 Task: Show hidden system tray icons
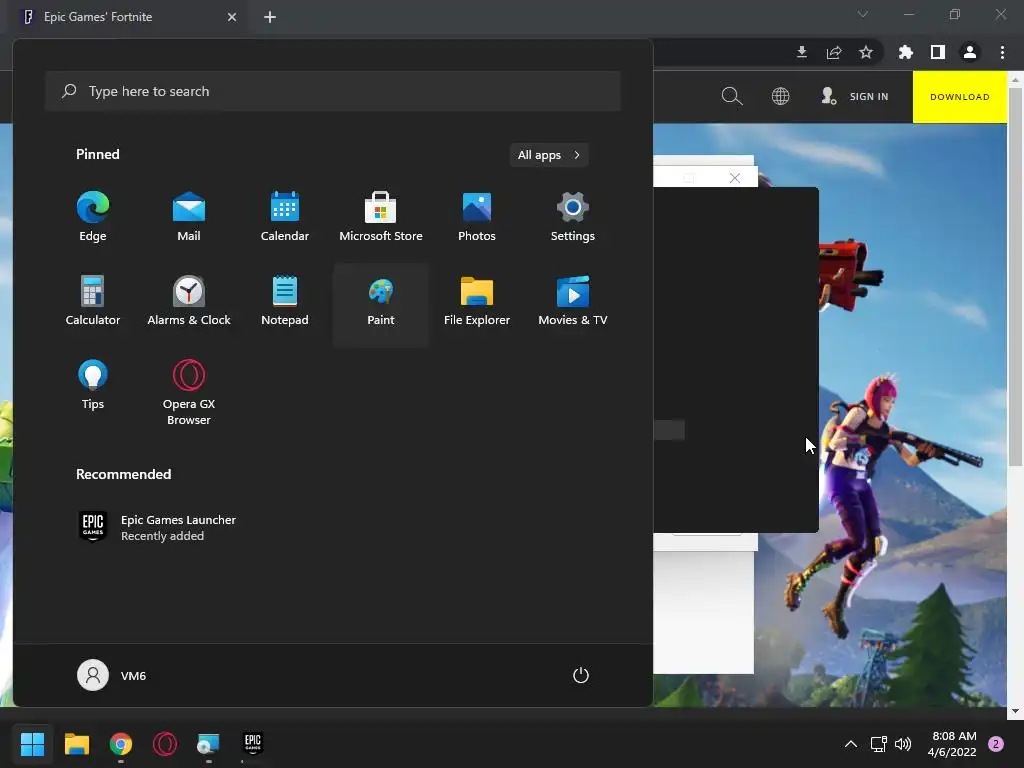pyautogui.click(x=851, y=744)
